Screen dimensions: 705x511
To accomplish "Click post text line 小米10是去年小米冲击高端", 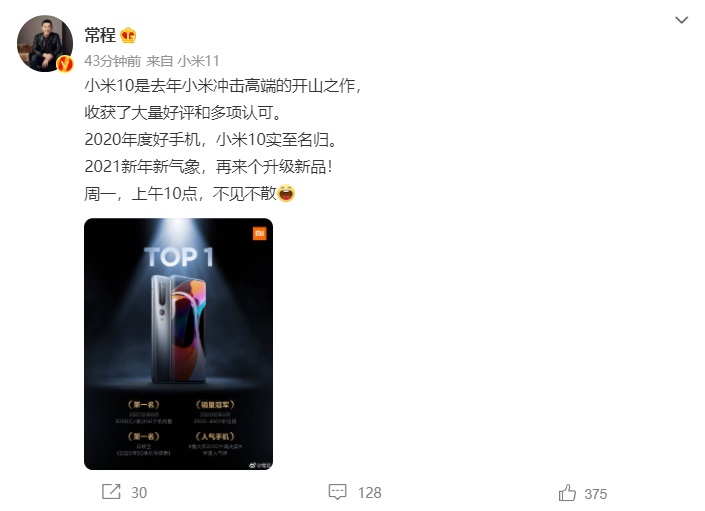I will [223, 85].
